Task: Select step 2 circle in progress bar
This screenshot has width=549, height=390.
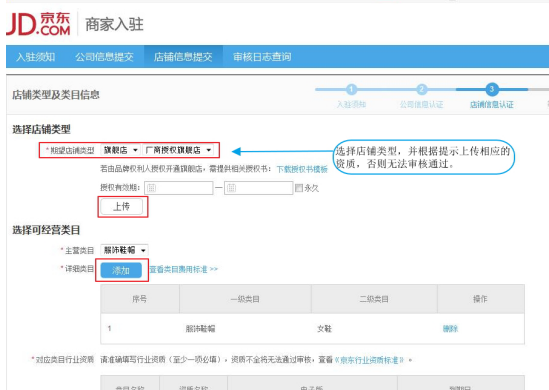Action: 421,89
